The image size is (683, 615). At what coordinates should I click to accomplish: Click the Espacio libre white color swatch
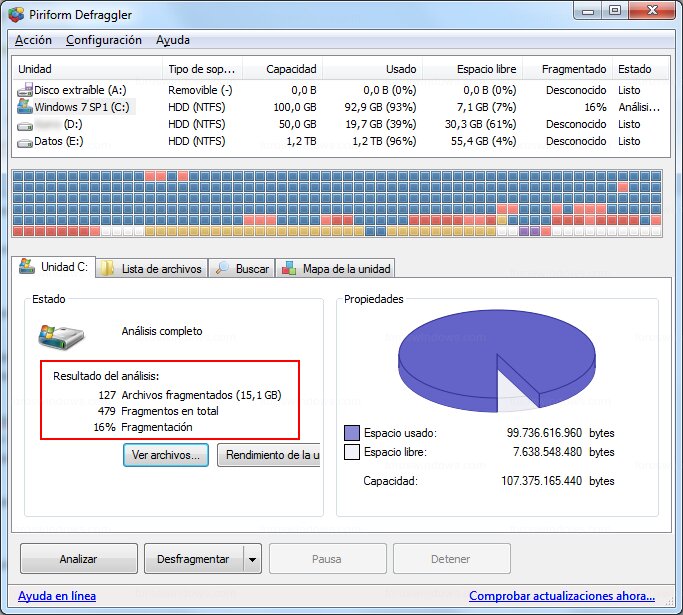pyautogui.click(x=352, y=452)
